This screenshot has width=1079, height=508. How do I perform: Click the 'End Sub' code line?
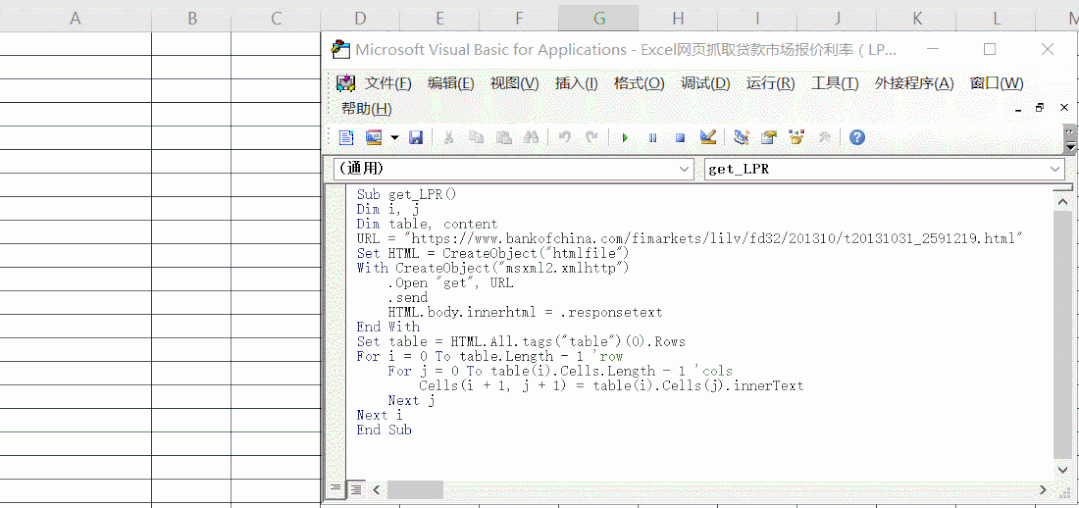point(384,430)
